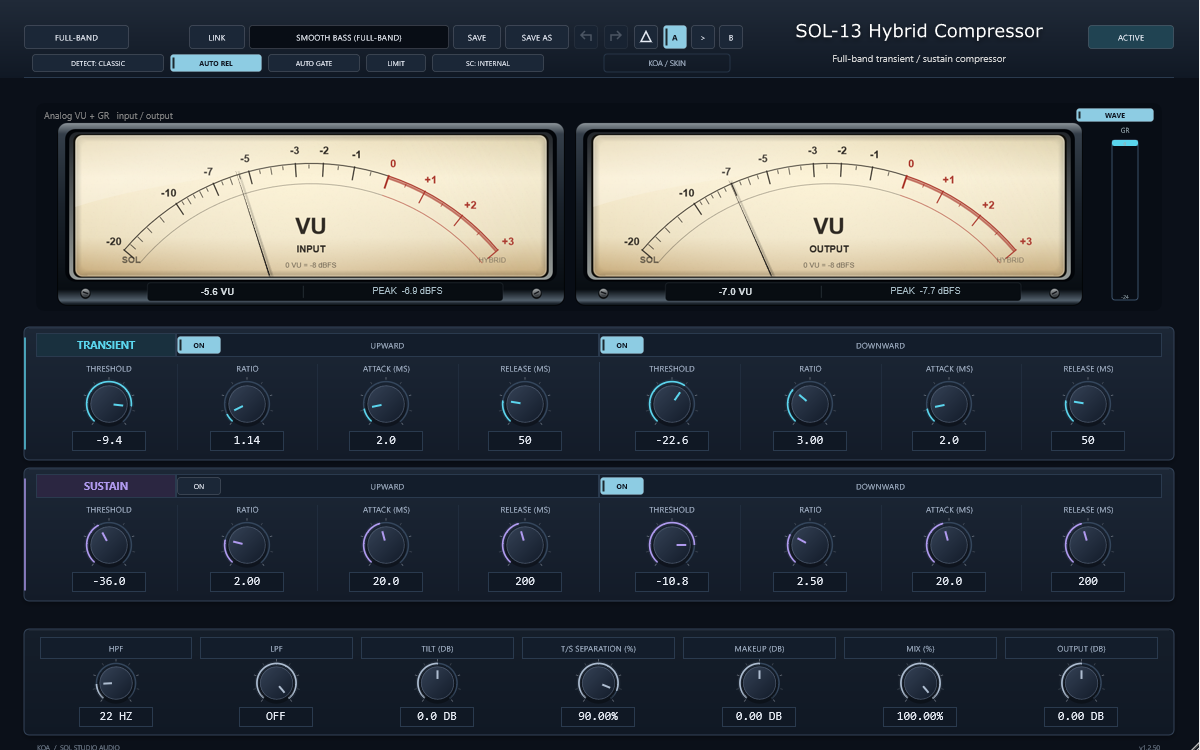Edit Sustain Downward Threshold value -10.8

click(x=672, y=581)
